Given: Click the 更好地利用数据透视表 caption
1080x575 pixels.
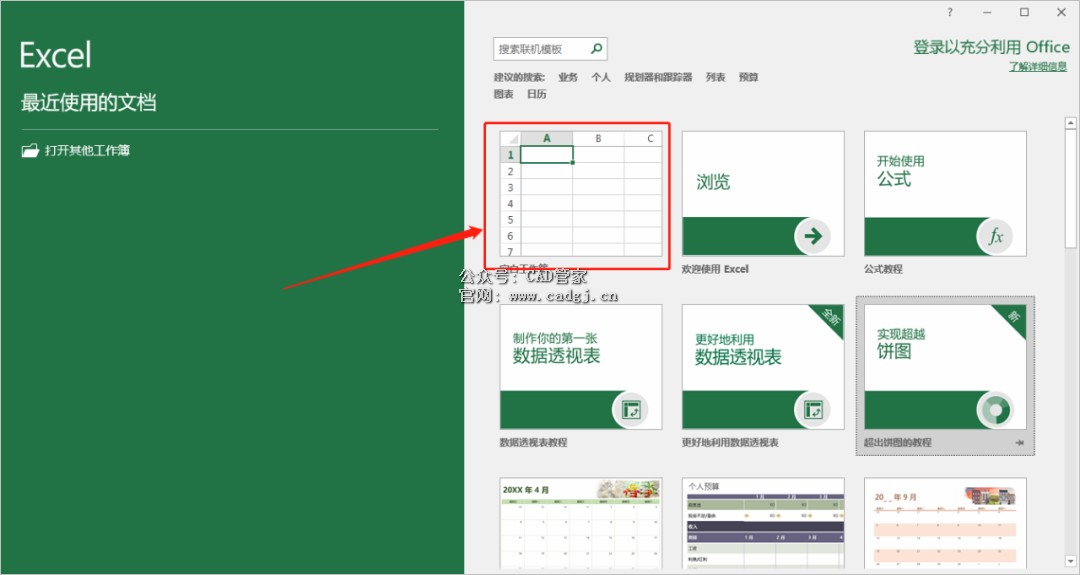Looking at the screenshot, I should pos(730,443).
